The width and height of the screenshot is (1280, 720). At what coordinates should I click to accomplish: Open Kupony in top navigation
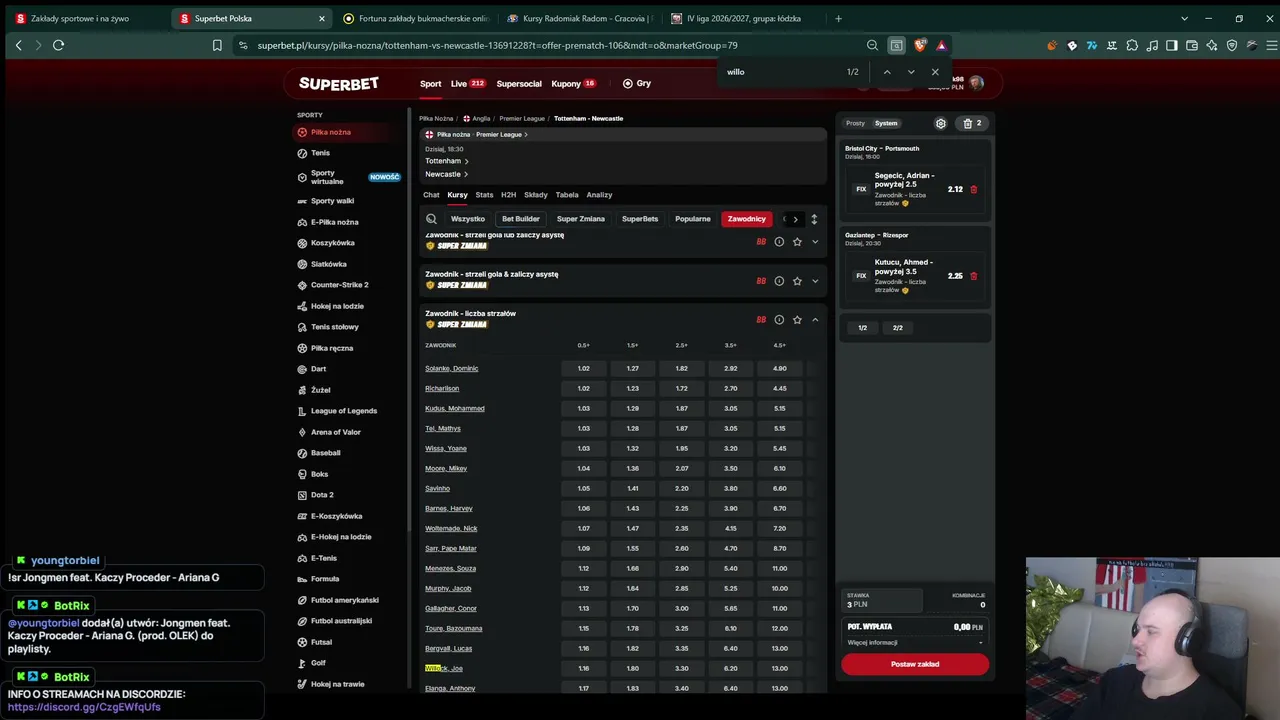tap(574, 84)
